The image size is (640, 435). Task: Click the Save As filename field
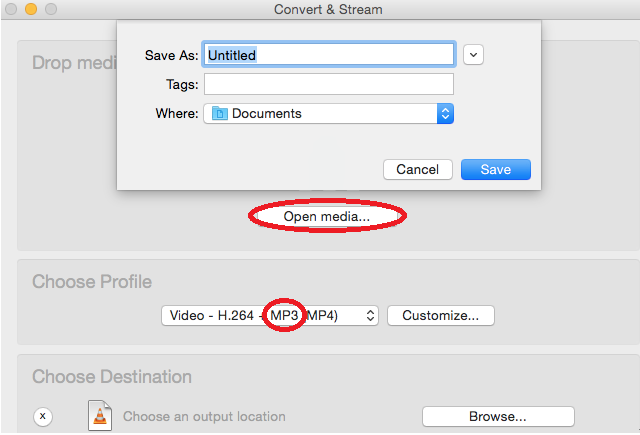click(329, 54)
